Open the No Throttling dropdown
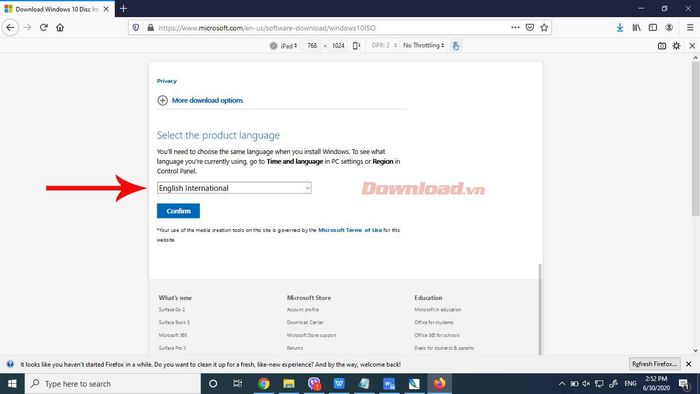The image size is (700, 394). click(423, 46)
